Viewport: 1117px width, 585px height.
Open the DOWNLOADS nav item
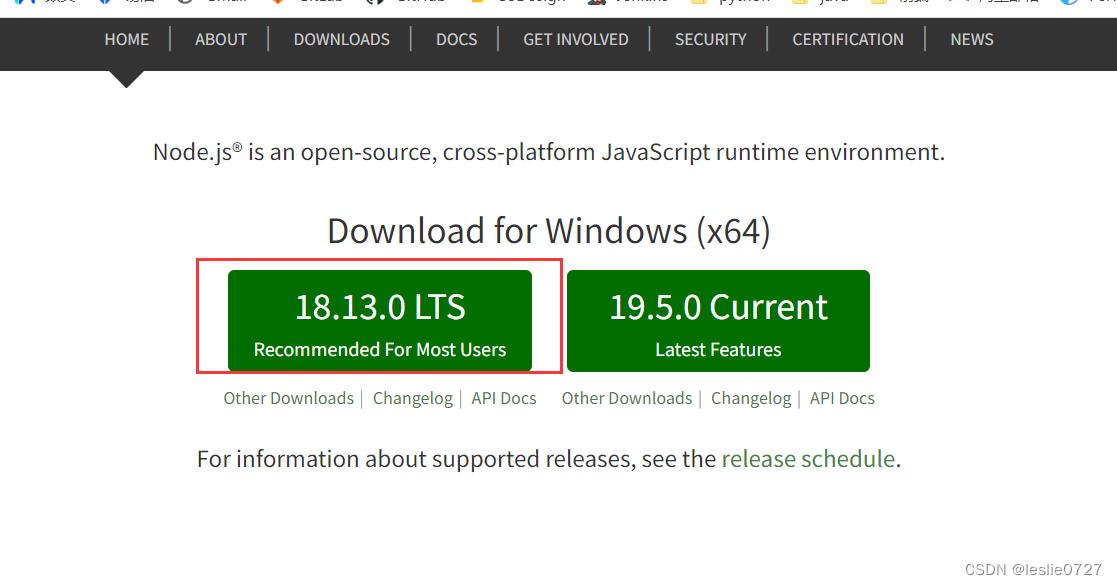tap(342, 39)
